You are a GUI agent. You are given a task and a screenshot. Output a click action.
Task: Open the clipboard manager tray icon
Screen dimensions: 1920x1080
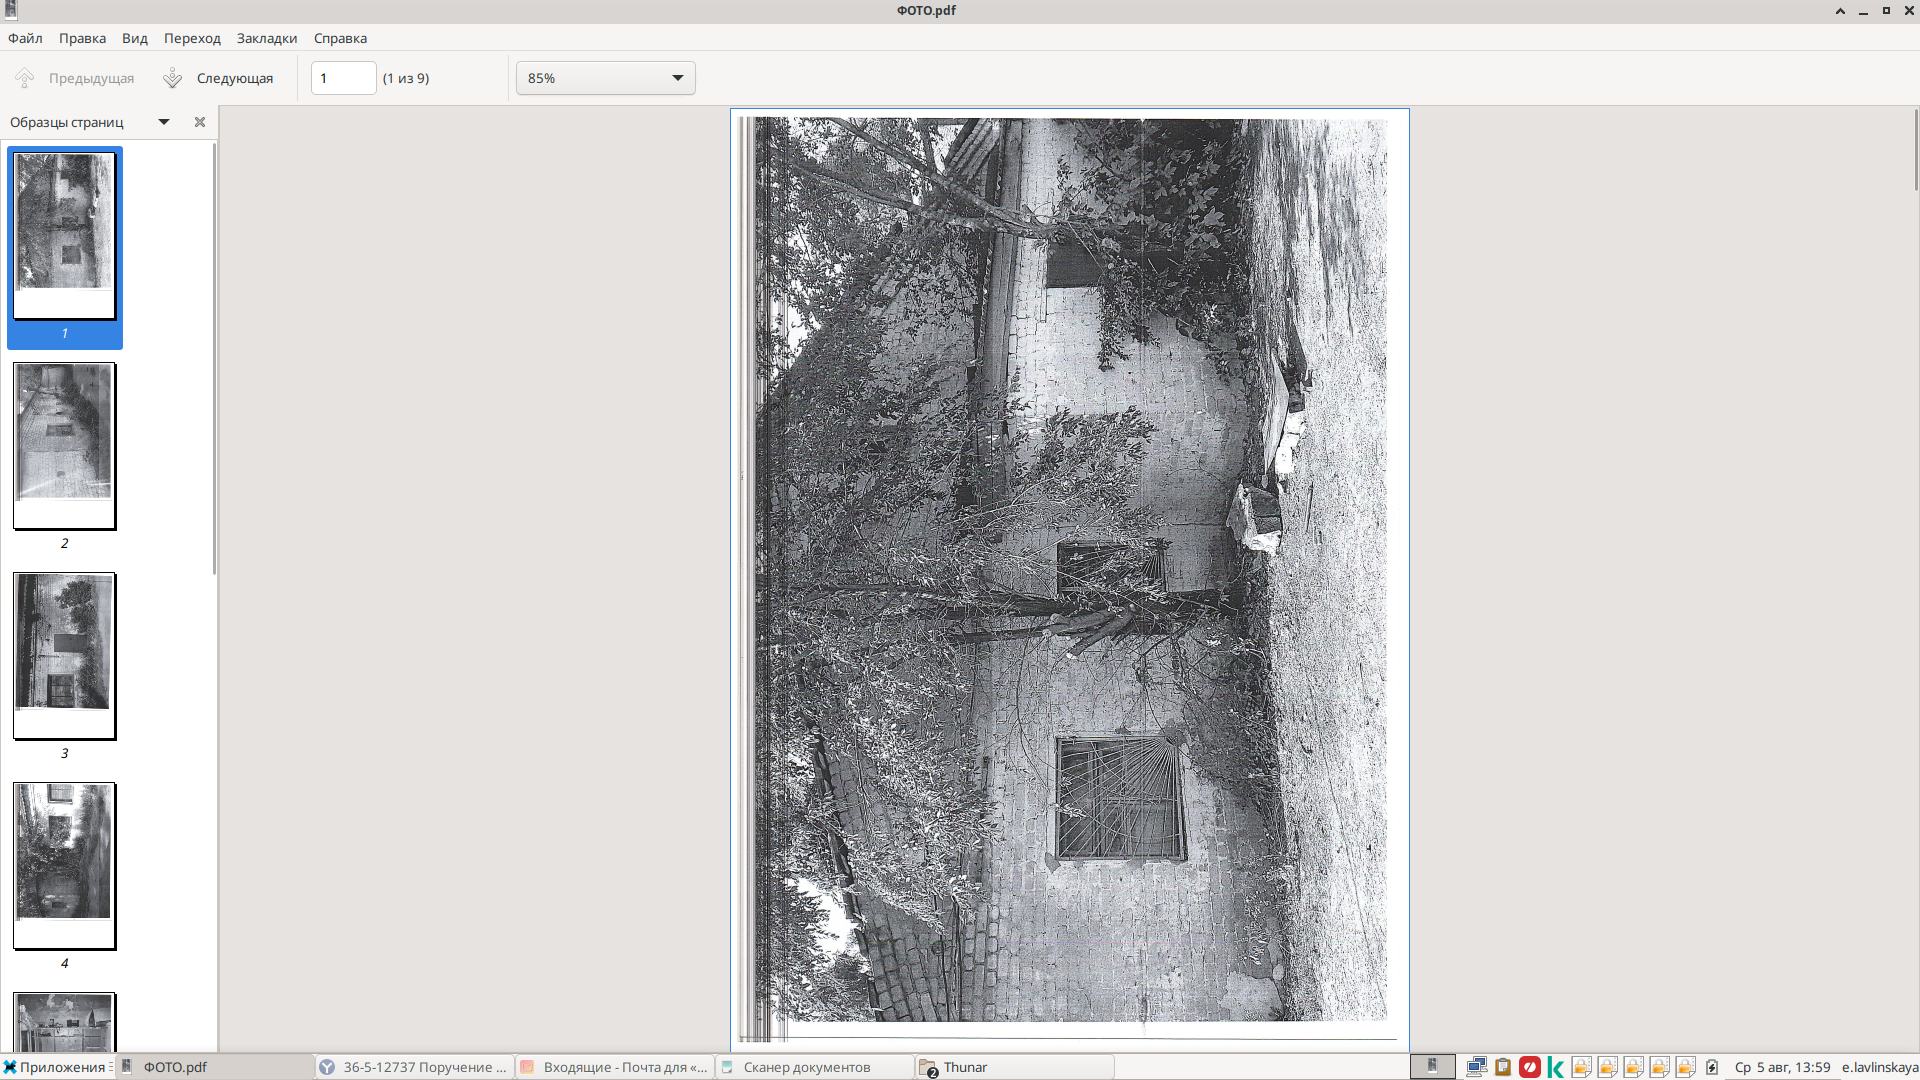pos(1503,1067)
